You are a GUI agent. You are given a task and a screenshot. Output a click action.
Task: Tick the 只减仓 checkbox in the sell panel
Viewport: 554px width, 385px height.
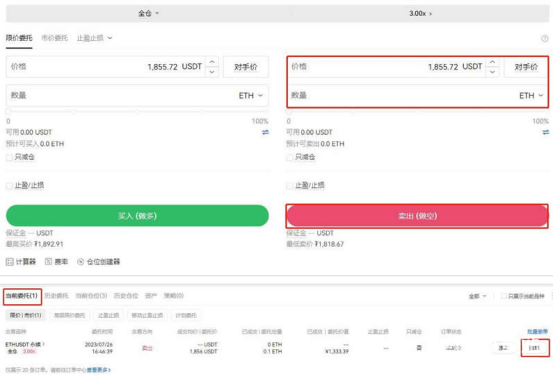click(x=290, y=158)
